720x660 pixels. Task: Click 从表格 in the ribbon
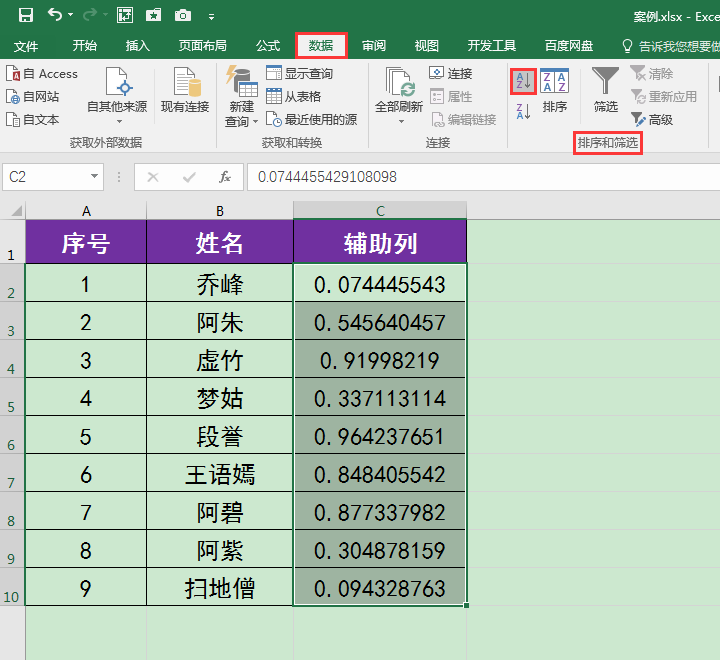(293, 96)
